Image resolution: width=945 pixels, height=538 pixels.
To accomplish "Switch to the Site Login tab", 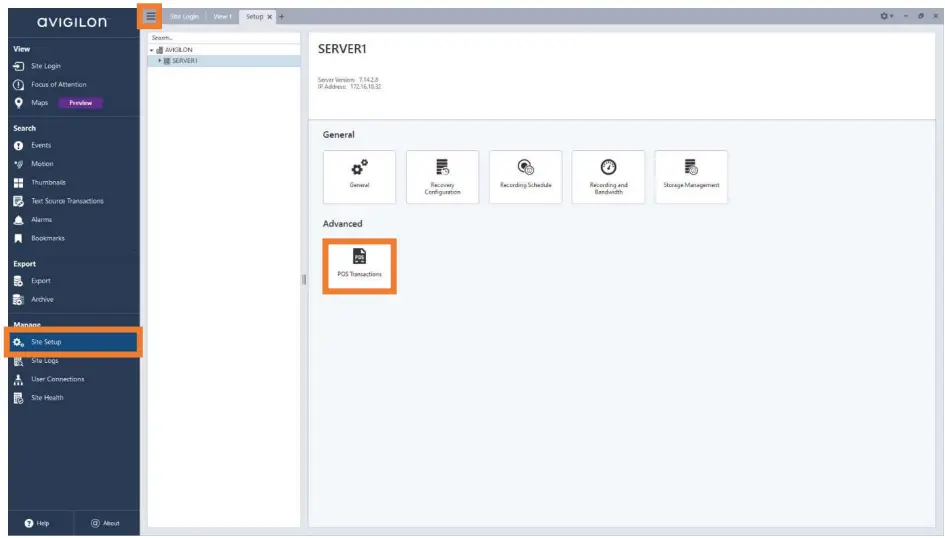I will pos(184,17).
